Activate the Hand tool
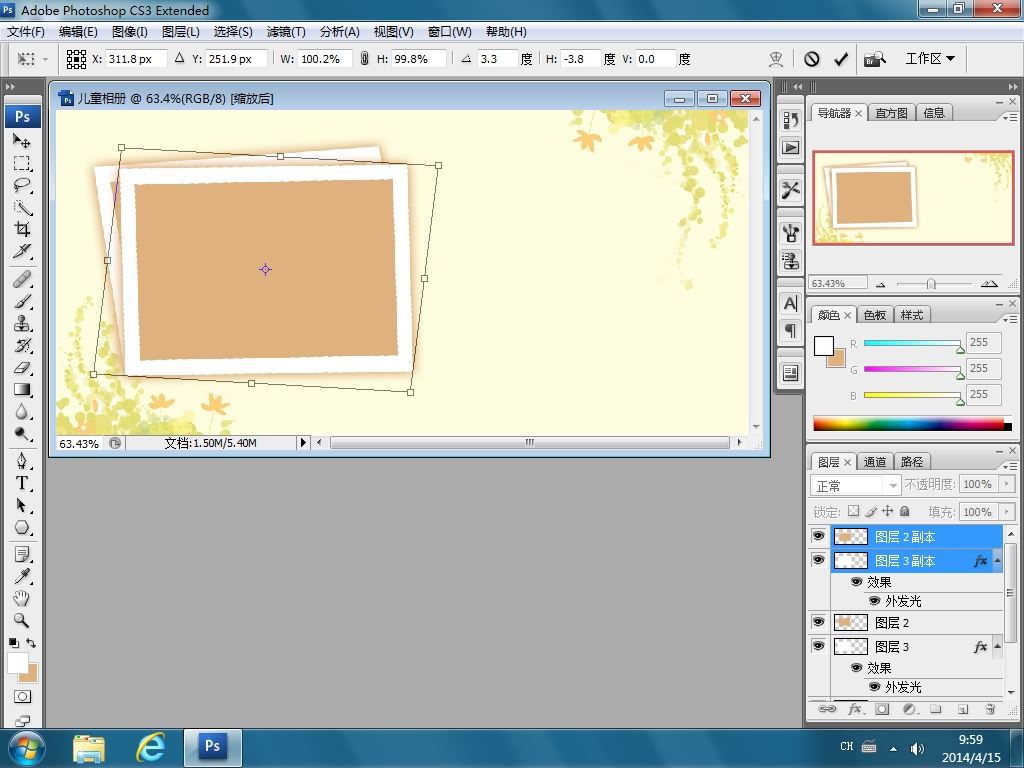Screen dimensions: 1024x768 [x=22, y=598]
